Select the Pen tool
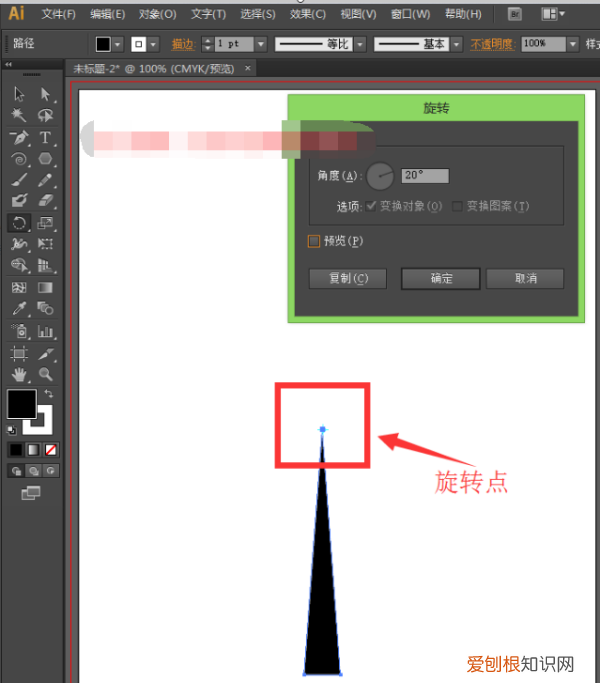 [x=19, y=137]
